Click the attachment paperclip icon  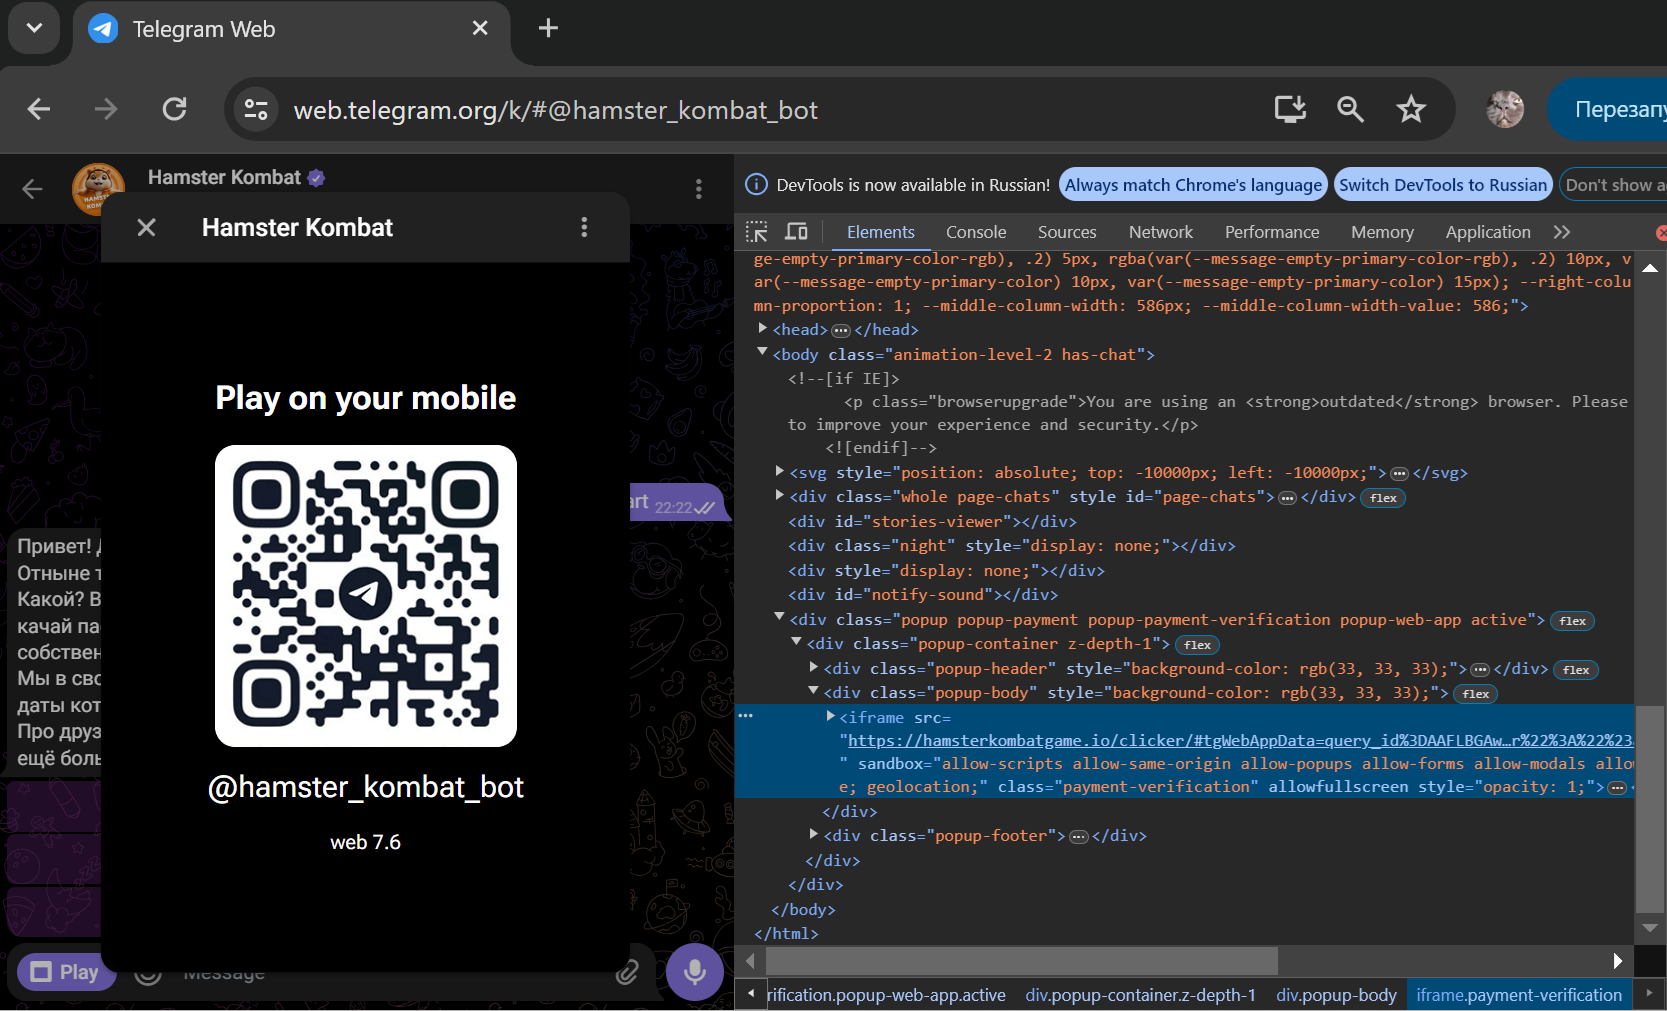pyautogui.click(x=627, y=972)
